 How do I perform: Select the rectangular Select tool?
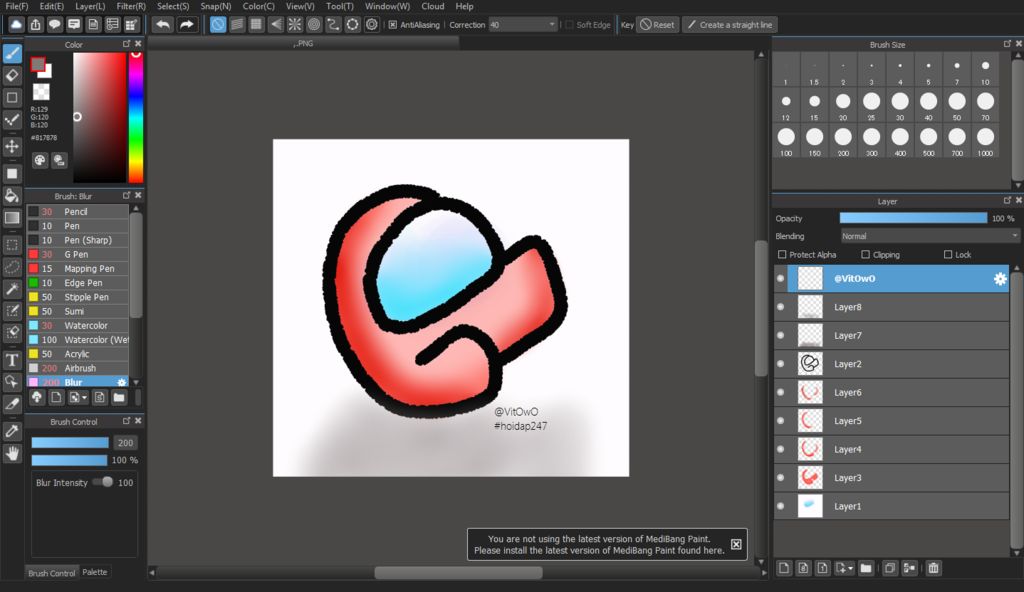[x=12, y=245]
